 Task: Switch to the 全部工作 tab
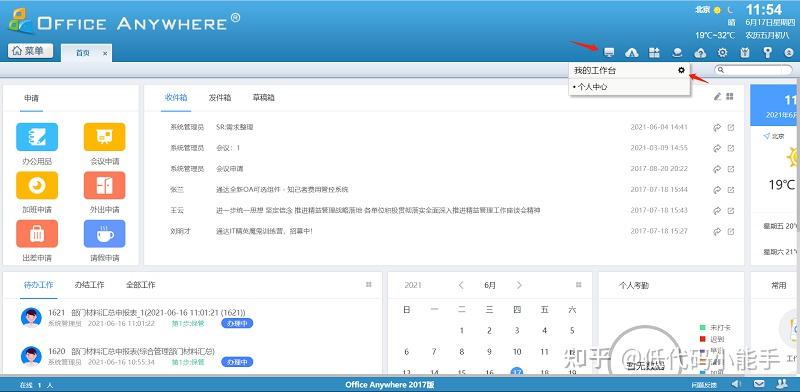(140, 285)
